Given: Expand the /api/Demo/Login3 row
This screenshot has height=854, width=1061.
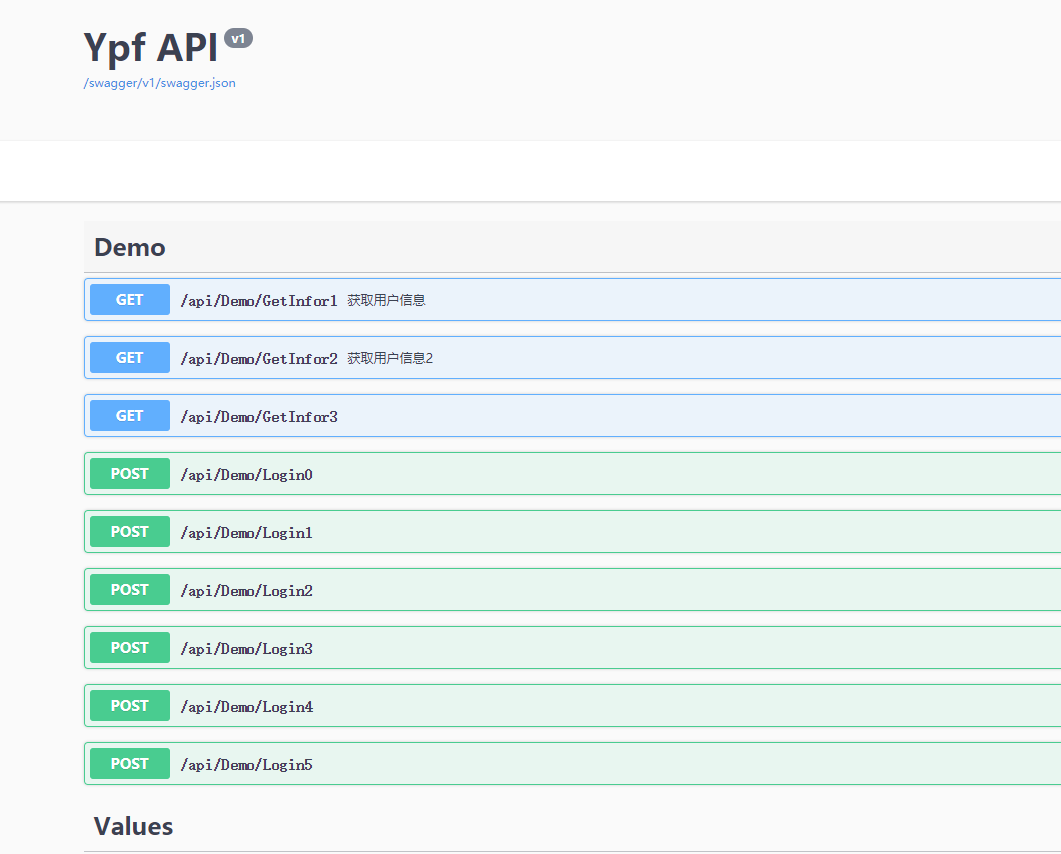Looking at the screenshot, I should pyautogui.click(x=572, y=648).
